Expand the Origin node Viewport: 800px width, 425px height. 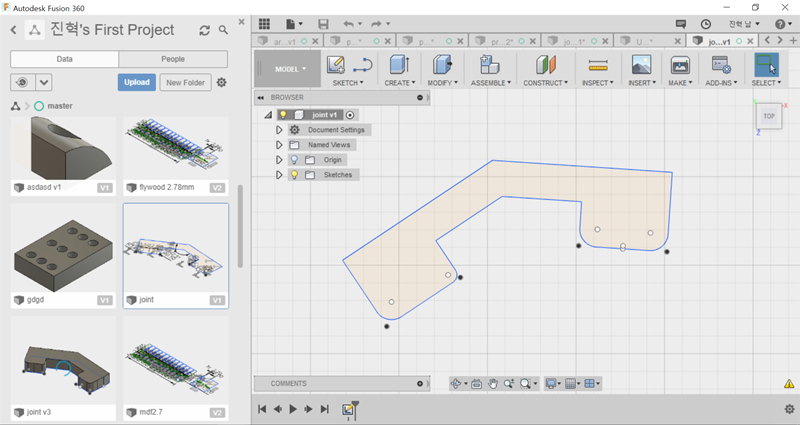279,160
